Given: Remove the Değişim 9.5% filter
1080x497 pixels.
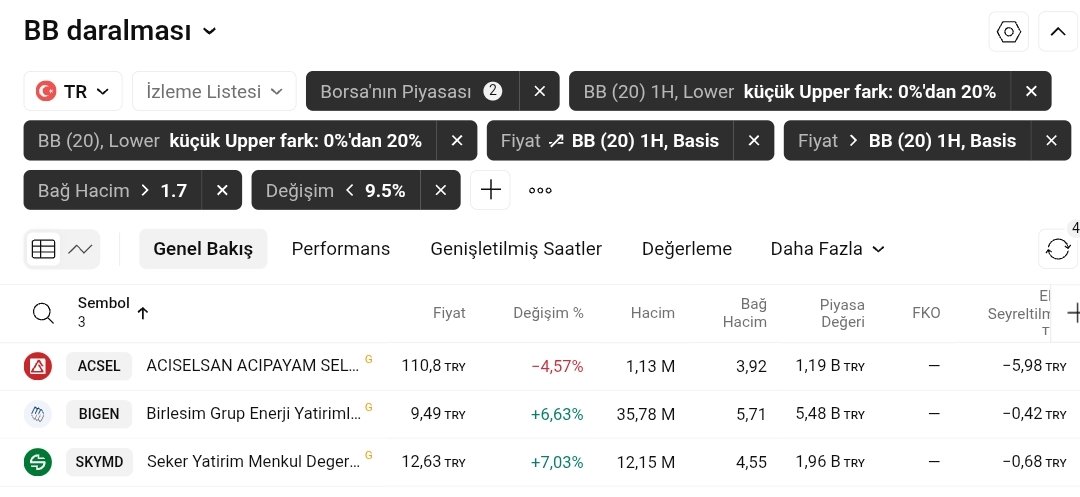Looking at the screenshot, I should point(441,190).
